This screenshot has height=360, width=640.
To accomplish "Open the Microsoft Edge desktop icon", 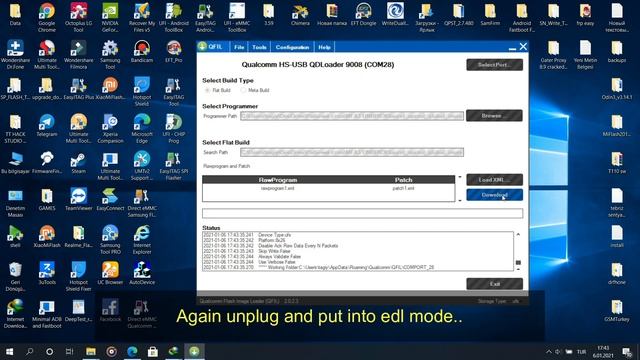I will (142, 128).
